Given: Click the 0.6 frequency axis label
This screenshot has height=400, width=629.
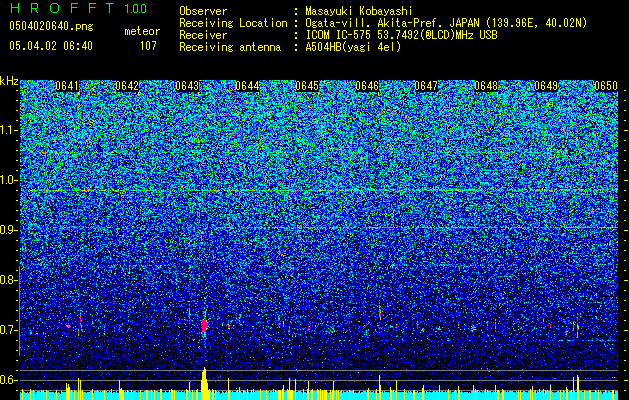Looking at the screenshot, I should click(x=8, y=380).
